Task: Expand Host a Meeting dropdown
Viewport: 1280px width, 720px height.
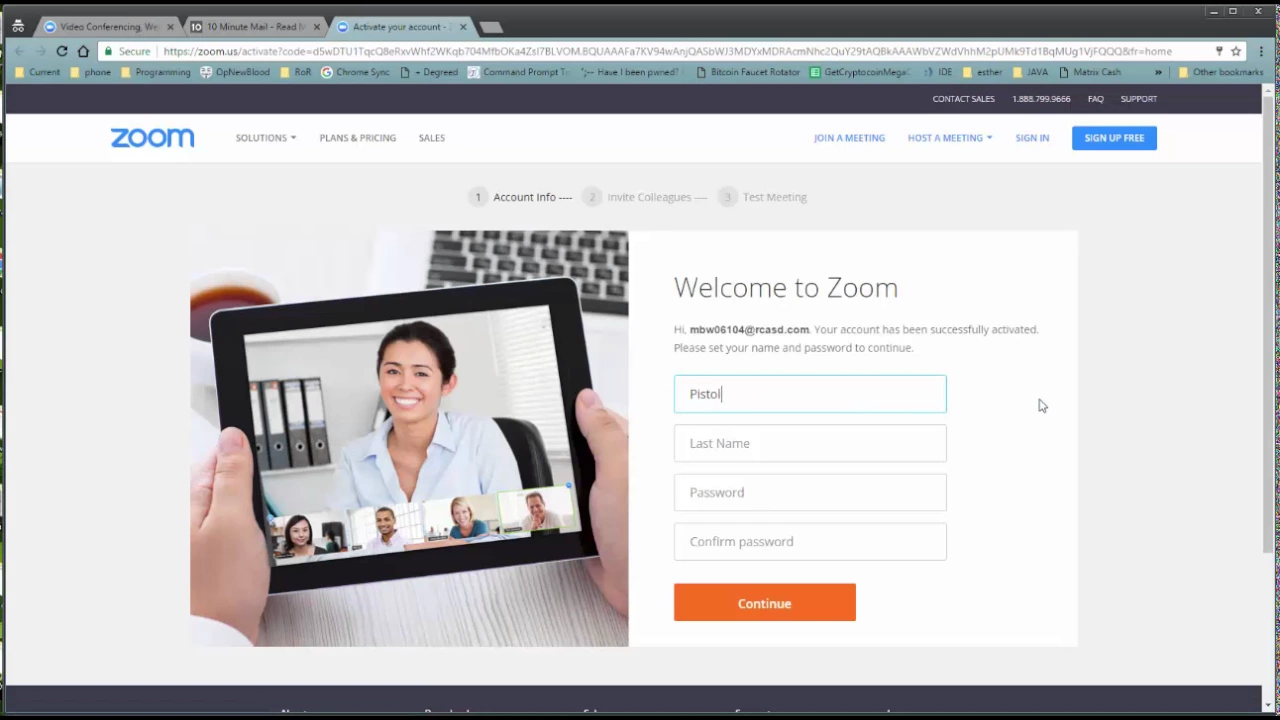Action: pos(950,138)
